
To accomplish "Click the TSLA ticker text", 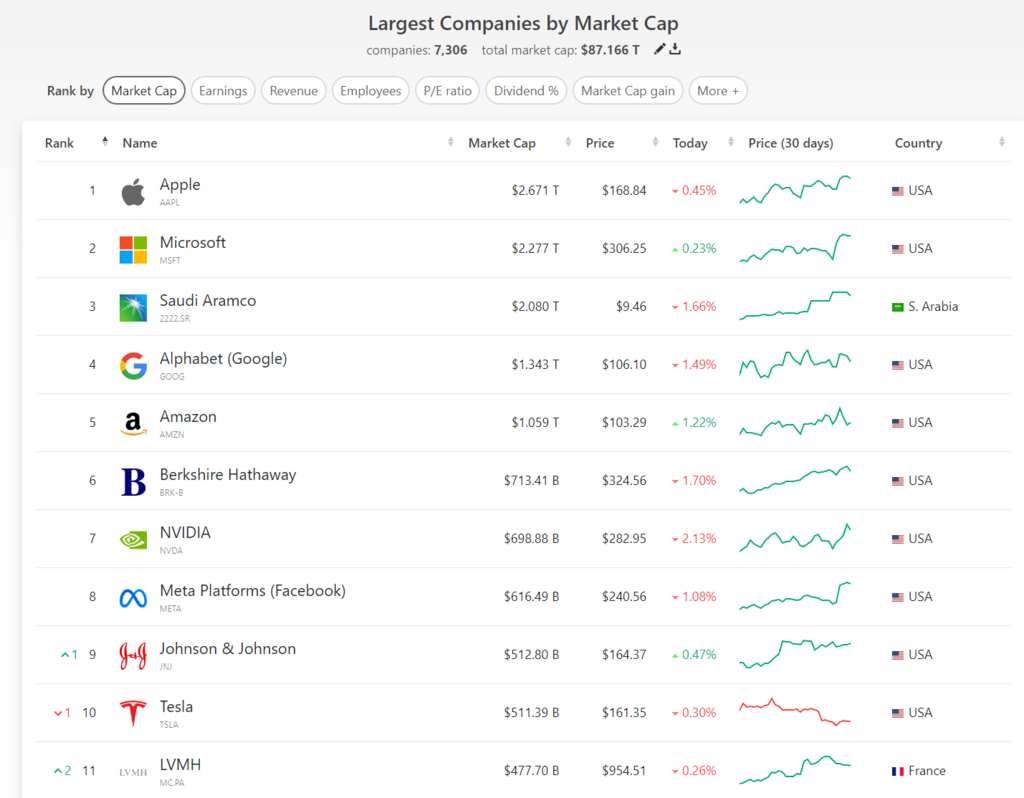I will click(x=169, y=725).
